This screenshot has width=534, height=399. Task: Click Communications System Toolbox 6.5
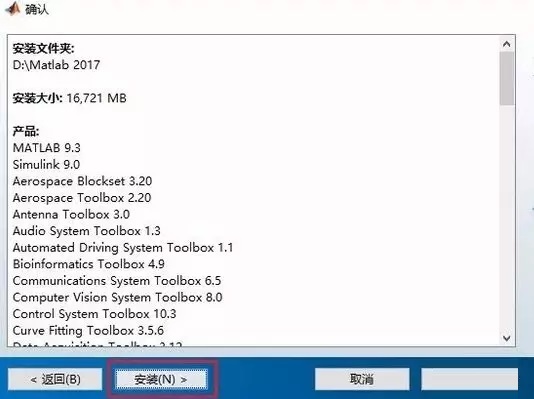click(x=117, y=281)
